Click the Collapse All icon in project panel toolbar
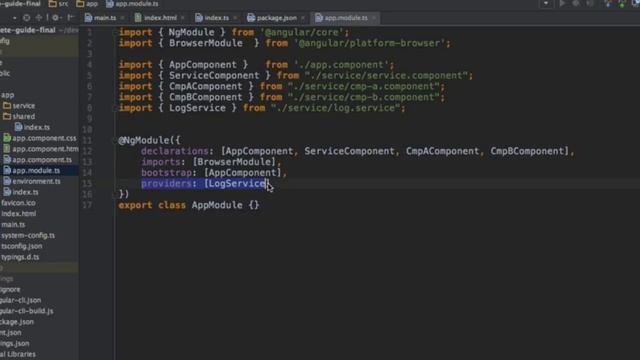640x360 pixels. [39, 18]
